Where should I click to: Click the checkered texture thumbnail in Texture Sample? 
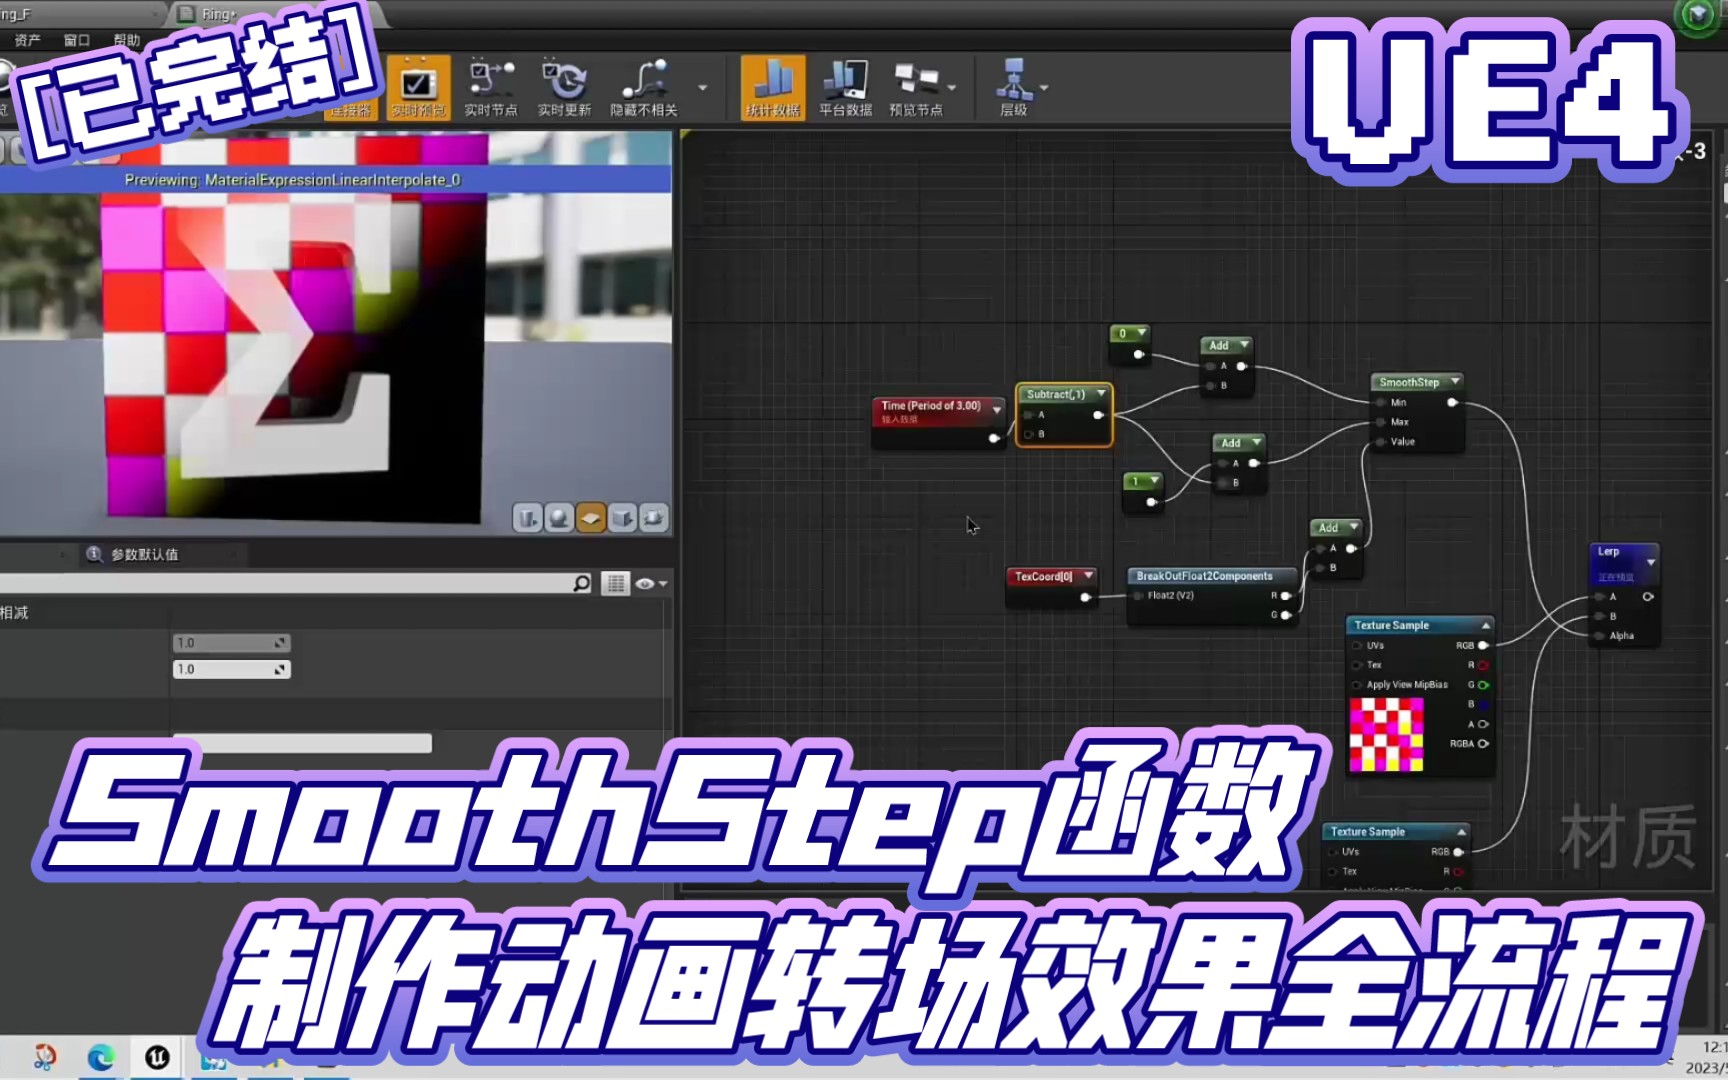[1386, 735]
